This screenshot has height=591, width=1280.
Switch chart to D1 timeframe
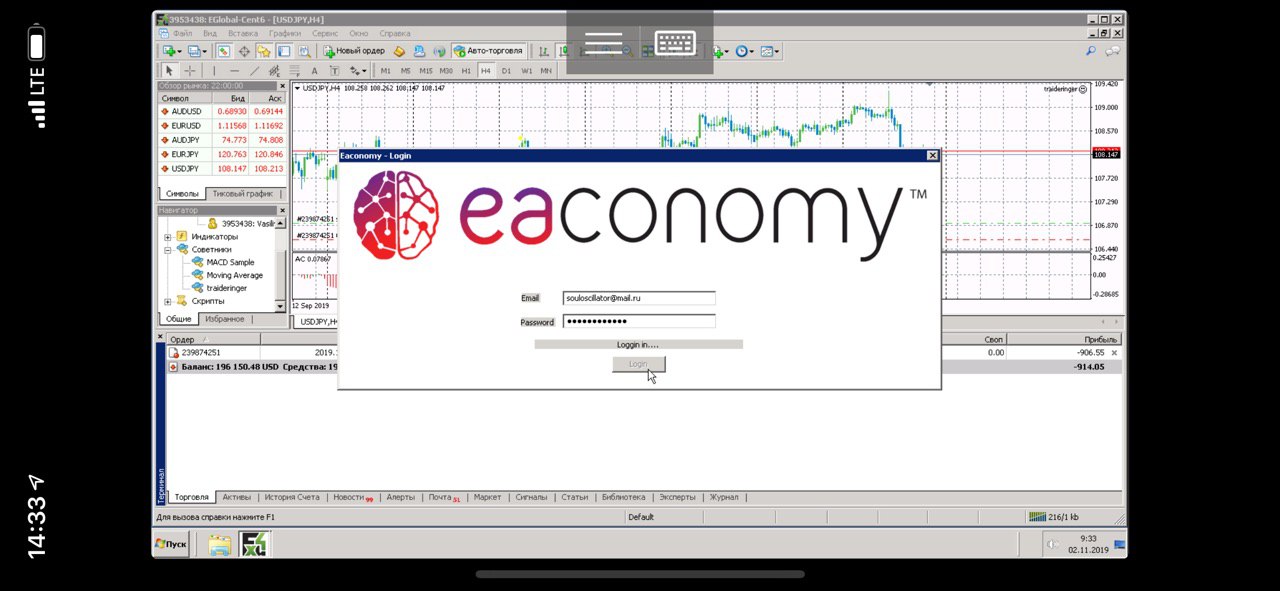(x=506, y=71)
